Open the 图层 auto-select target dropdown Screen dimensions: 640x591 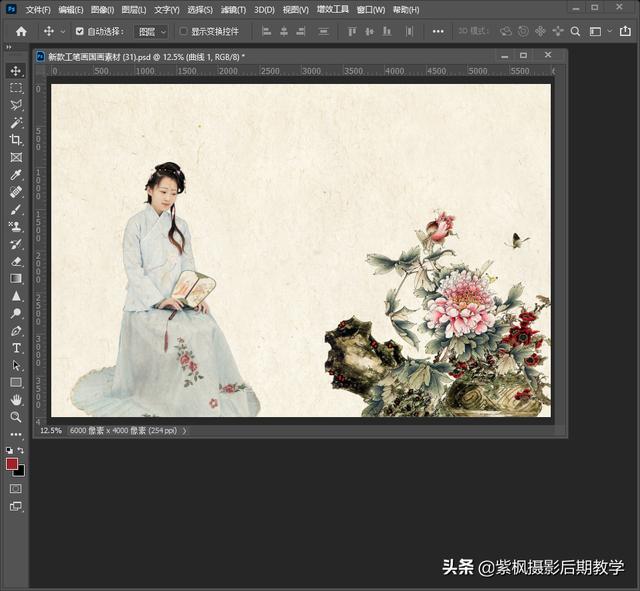tap(151, 31)
